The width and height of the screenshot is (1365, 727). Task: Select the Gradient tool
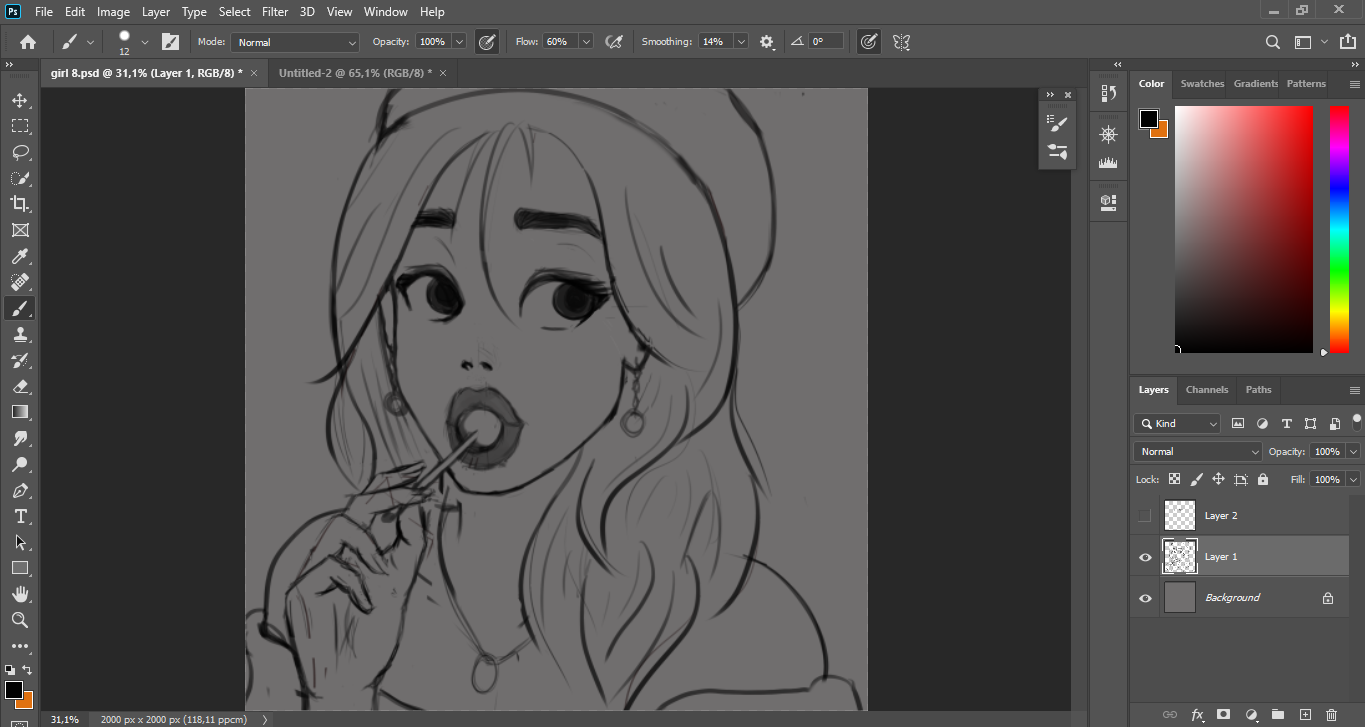[19, 412]
